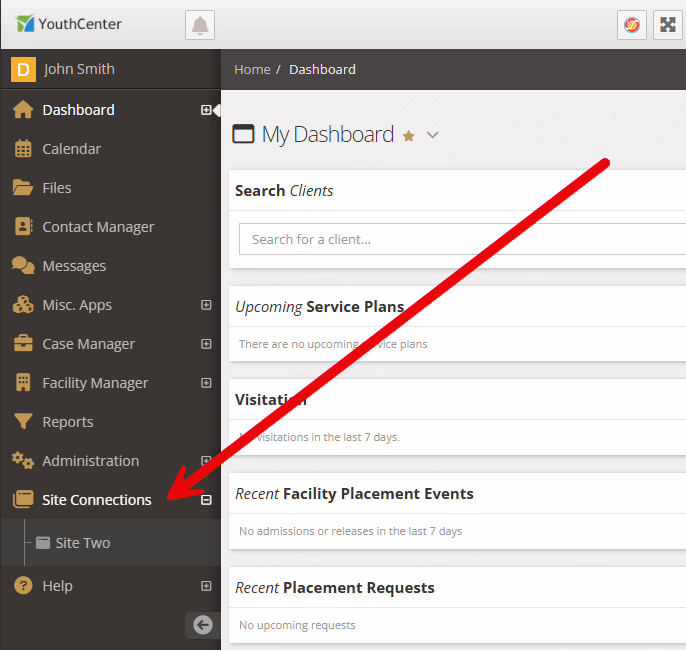Open Contact Manager in the sidebar

(x=98, y=227)
